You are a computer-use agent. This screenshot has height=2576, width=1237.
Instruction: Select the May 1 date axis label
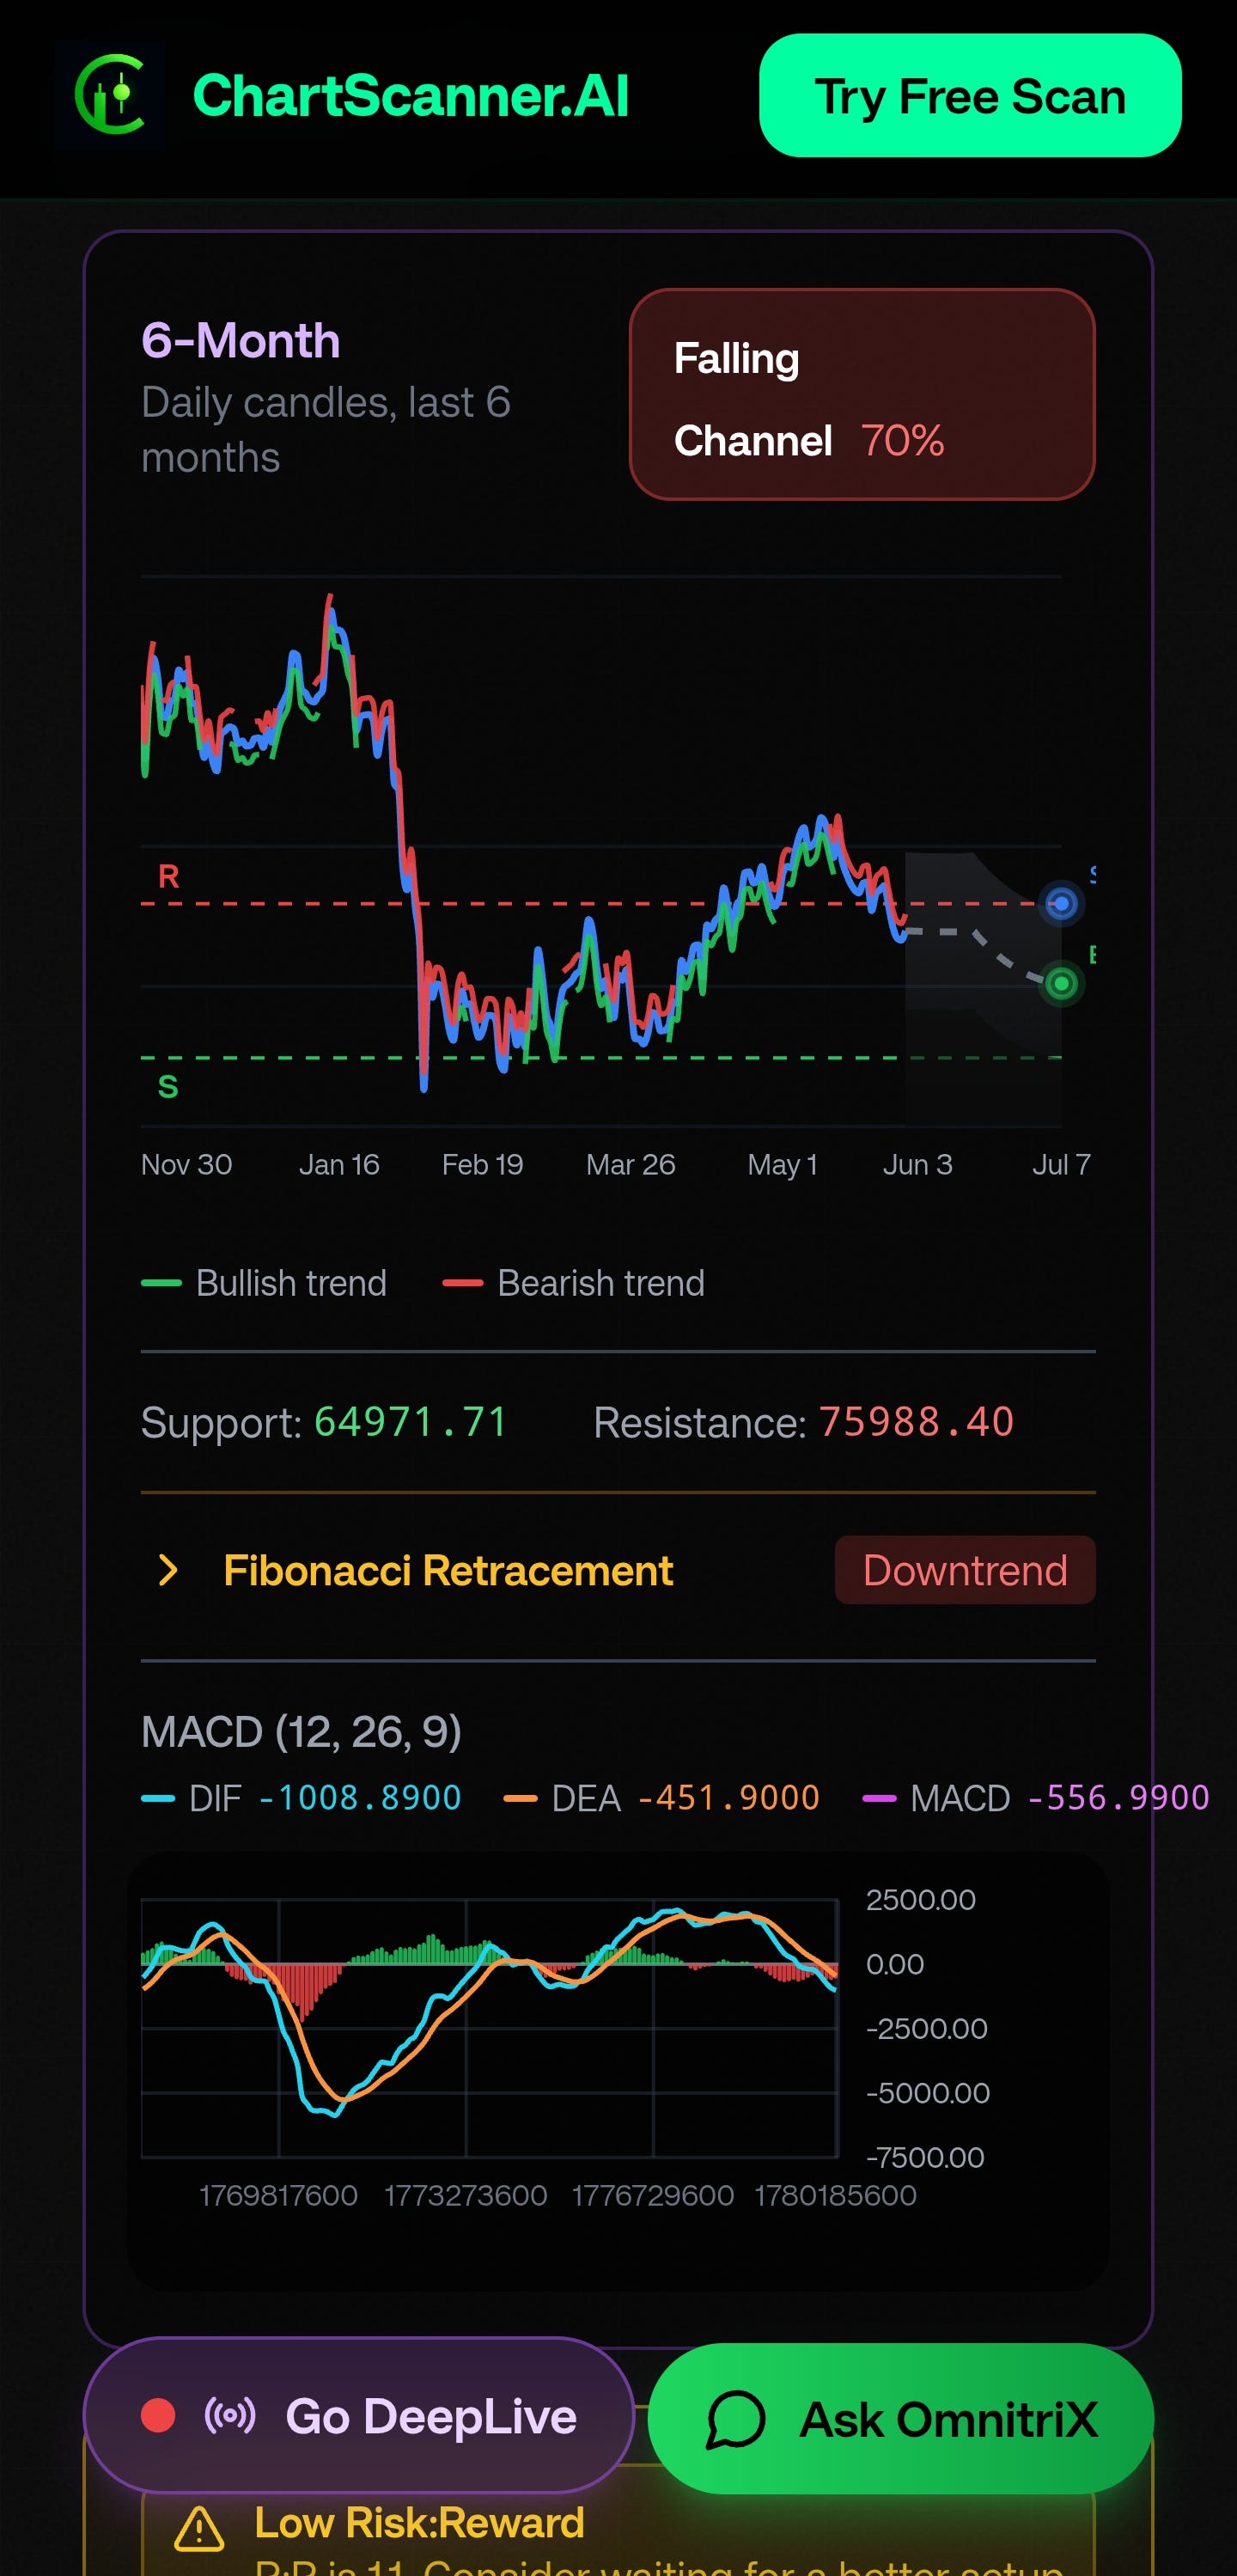tap(782, 1164)
